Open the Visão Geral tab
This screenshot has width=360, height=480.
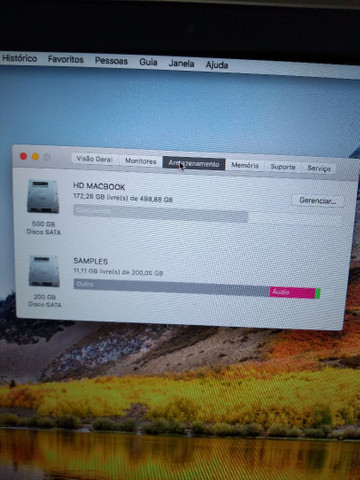pyautogui.click(x=95, y=159)
